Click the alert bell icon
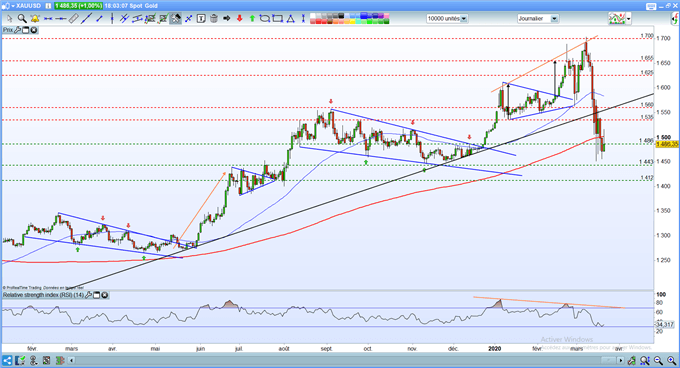Screen dimensions: 680x368 pos(35,19)
